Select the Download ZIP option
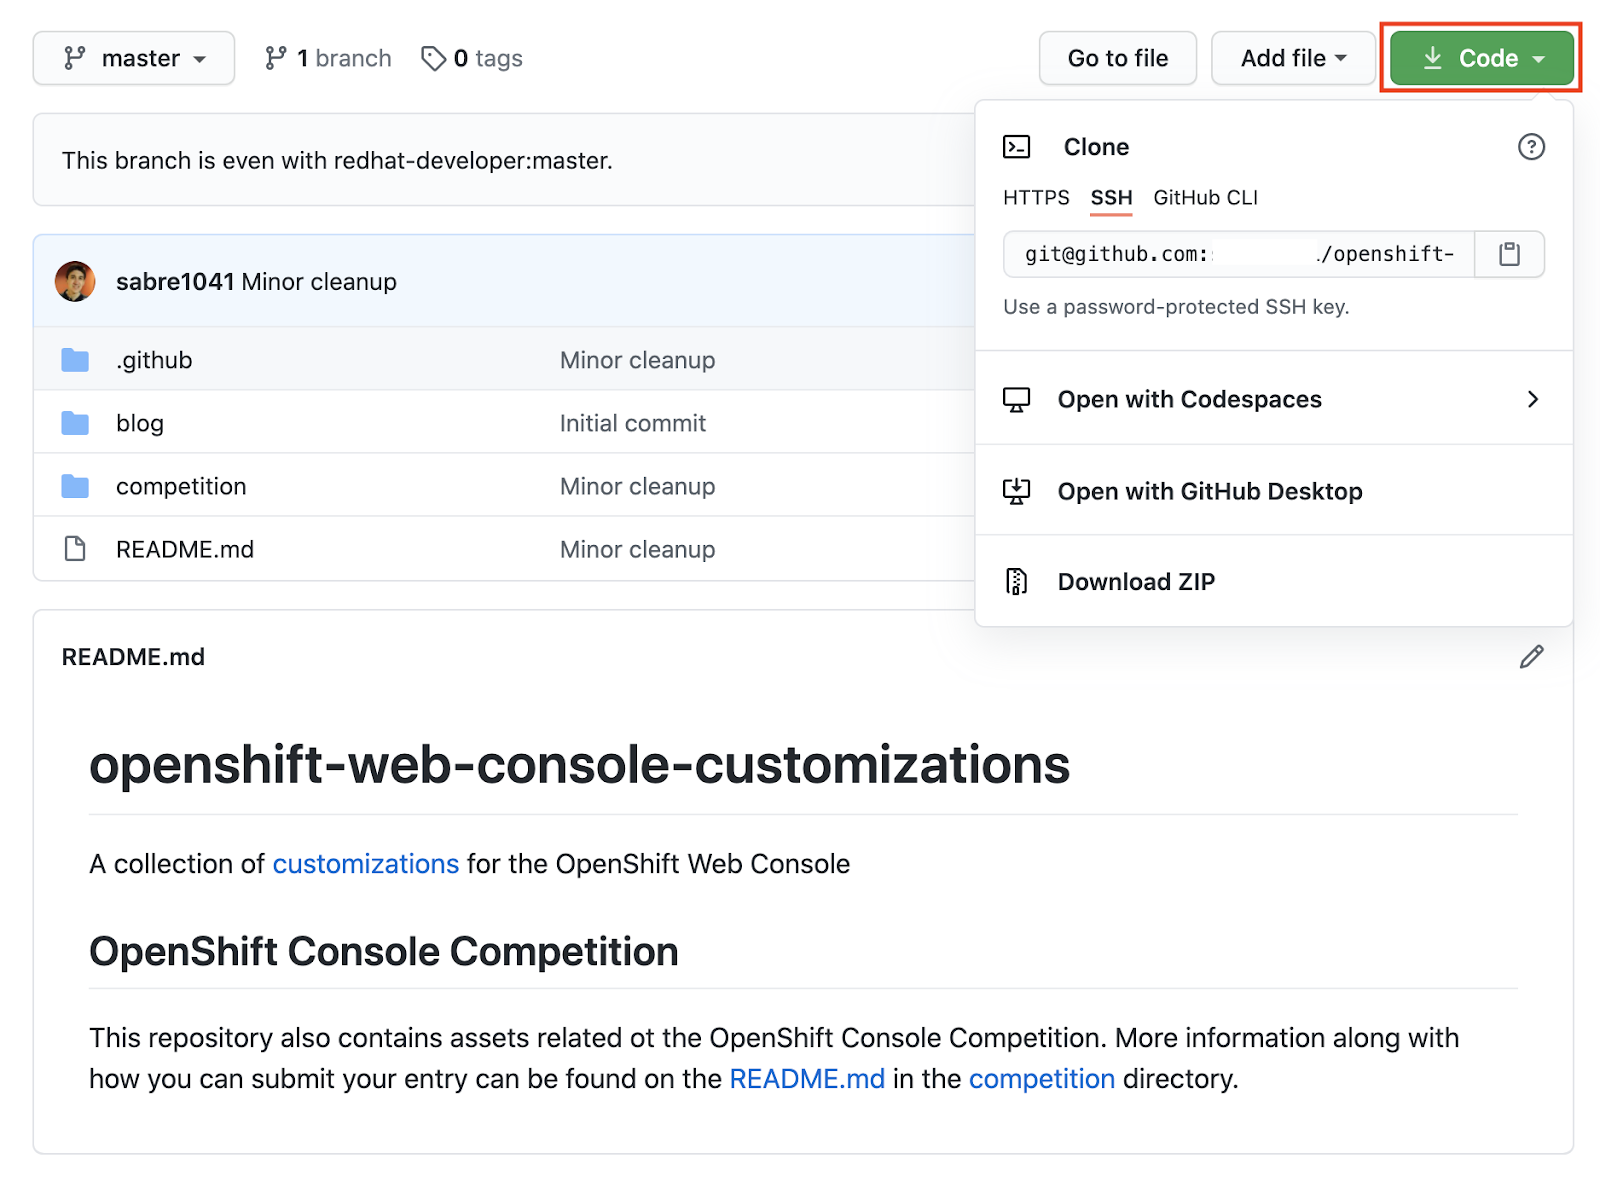Screen dimensions: 1600x1182 [x=1136, y=581]
